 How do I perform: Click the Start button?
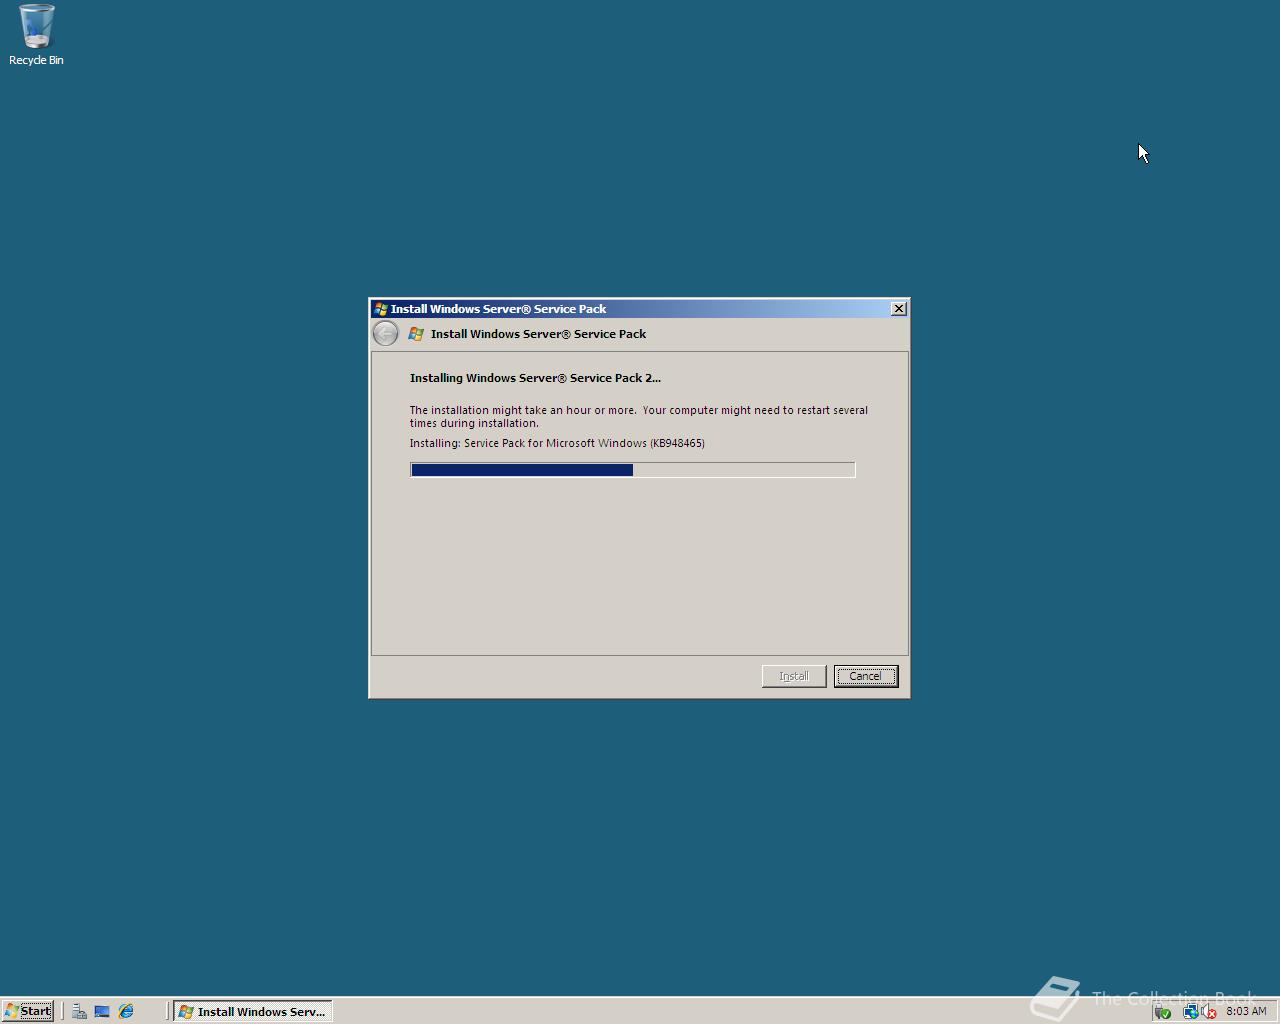point(27,1011)
